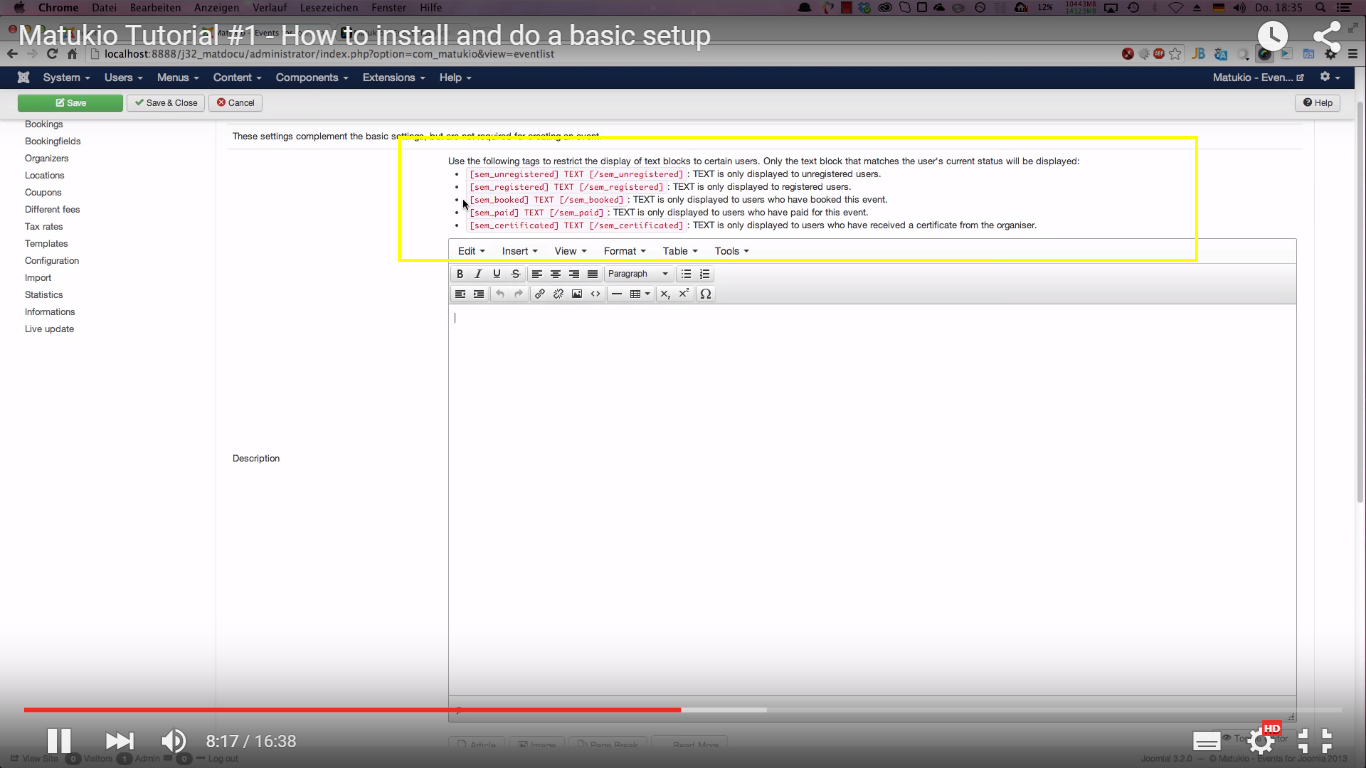
Task: Seek on the red video progress bar
Action: click(353, 710)
